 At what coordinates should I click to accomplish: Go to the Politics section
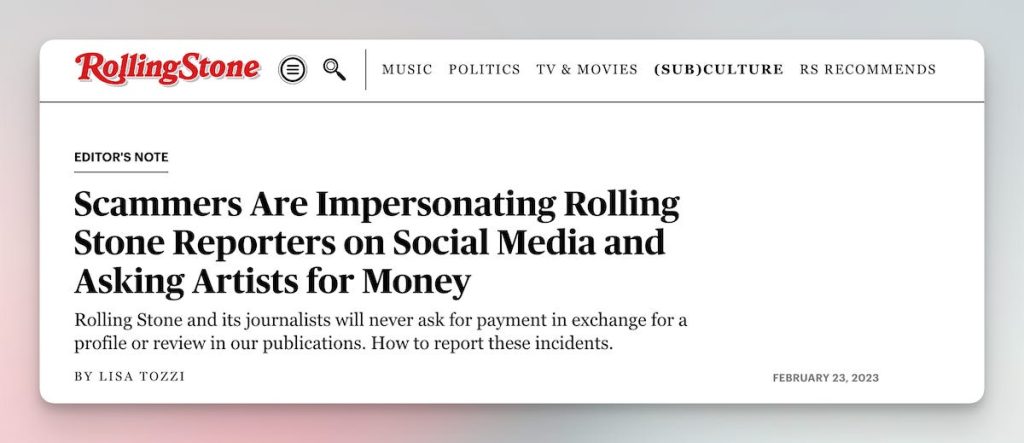pos(484,70)
